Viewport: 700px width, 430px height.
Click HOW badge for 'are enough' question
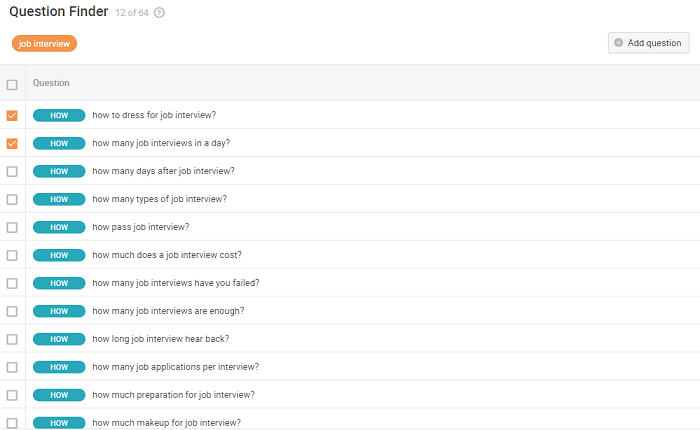[x=59, y=311]
